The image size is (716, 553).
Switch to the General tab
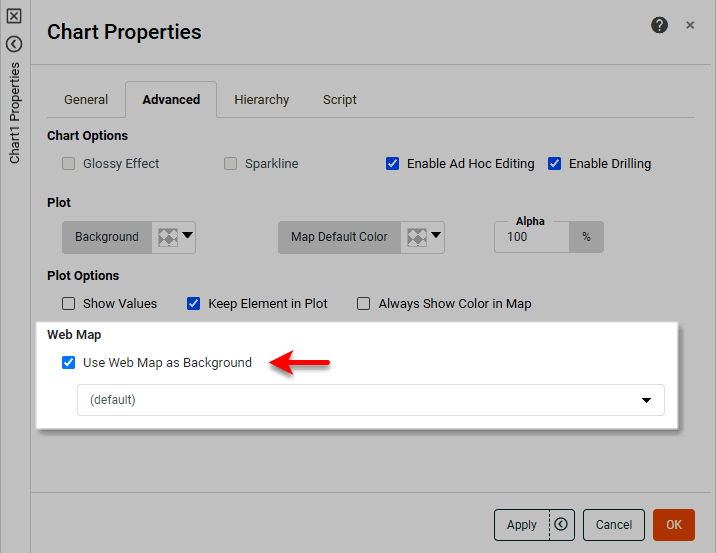tap(86, 100)
